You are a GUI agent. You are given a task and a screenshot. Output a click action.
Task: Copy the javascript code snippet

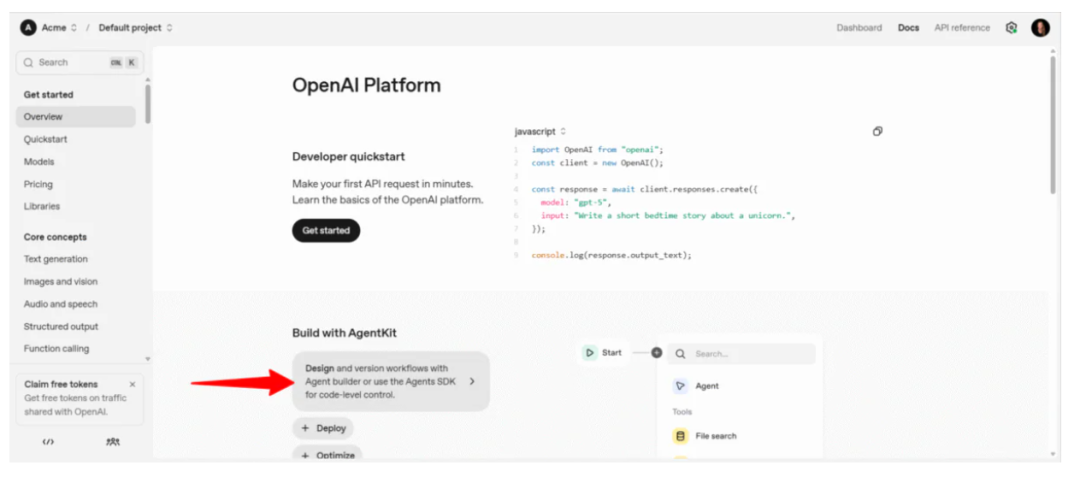coord(878,131)
